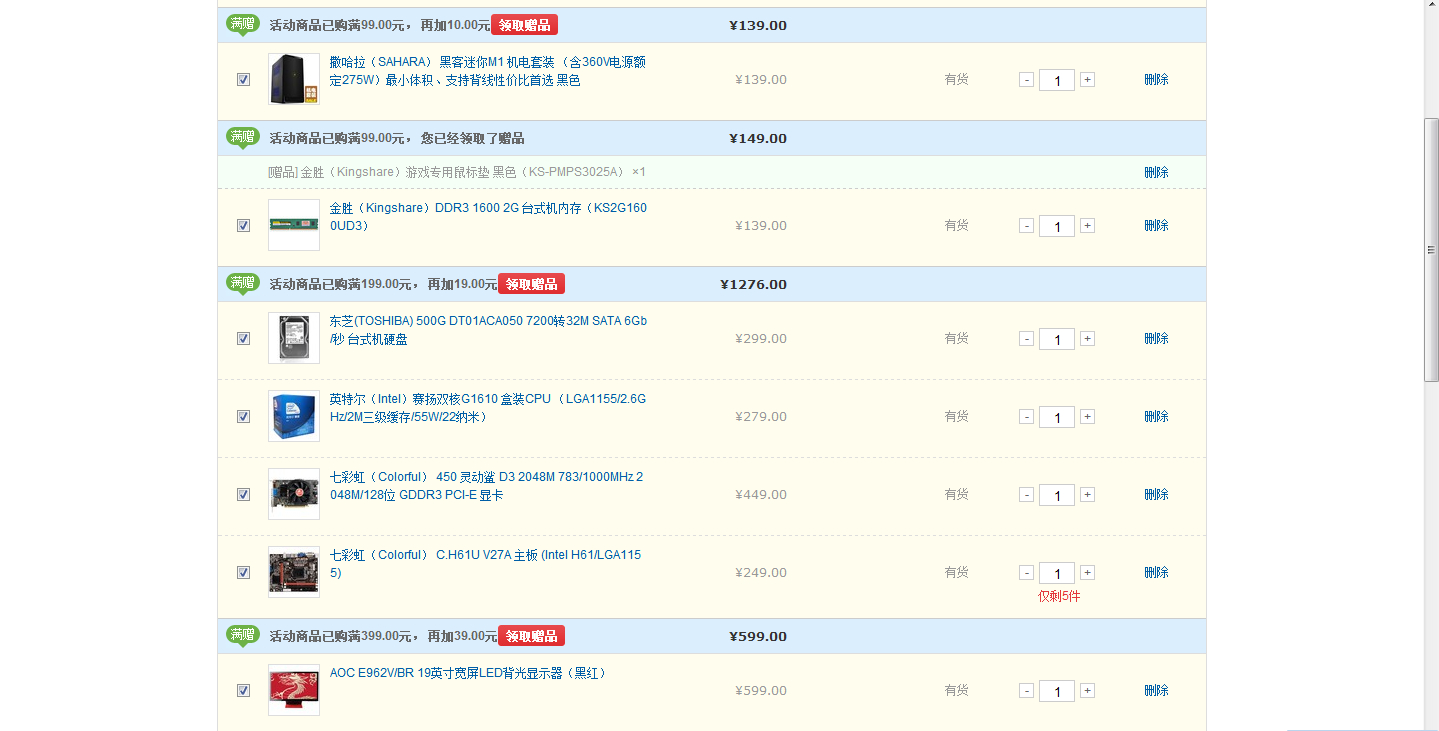Uncheck the Intel G1610 CPU checkbox
1439x731 pixels.
pos(243,417)
